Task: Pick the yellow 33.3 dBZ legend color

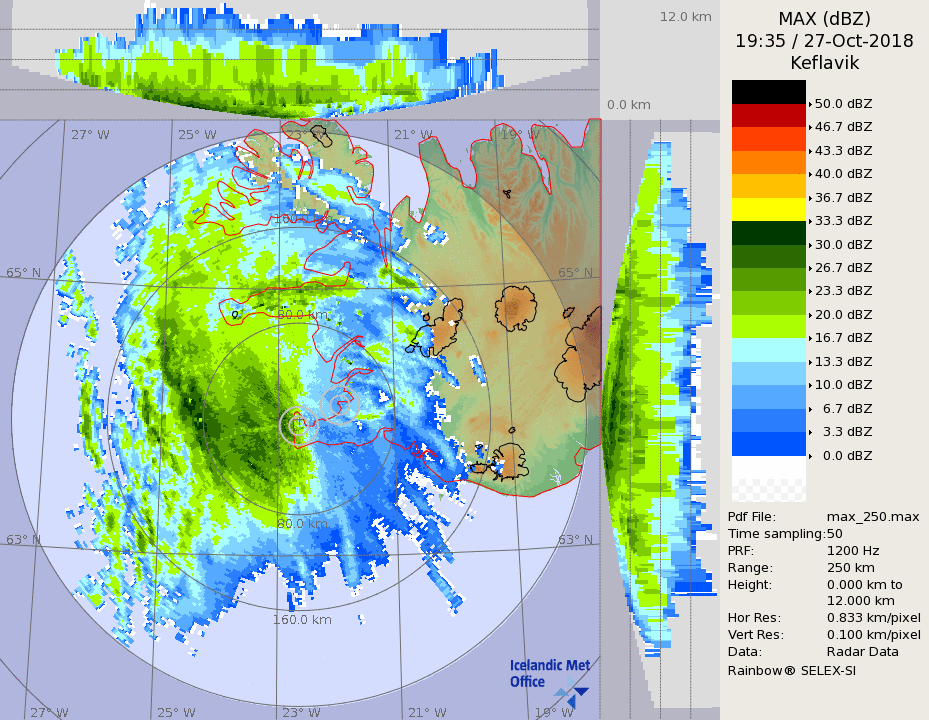Action: 768,209
